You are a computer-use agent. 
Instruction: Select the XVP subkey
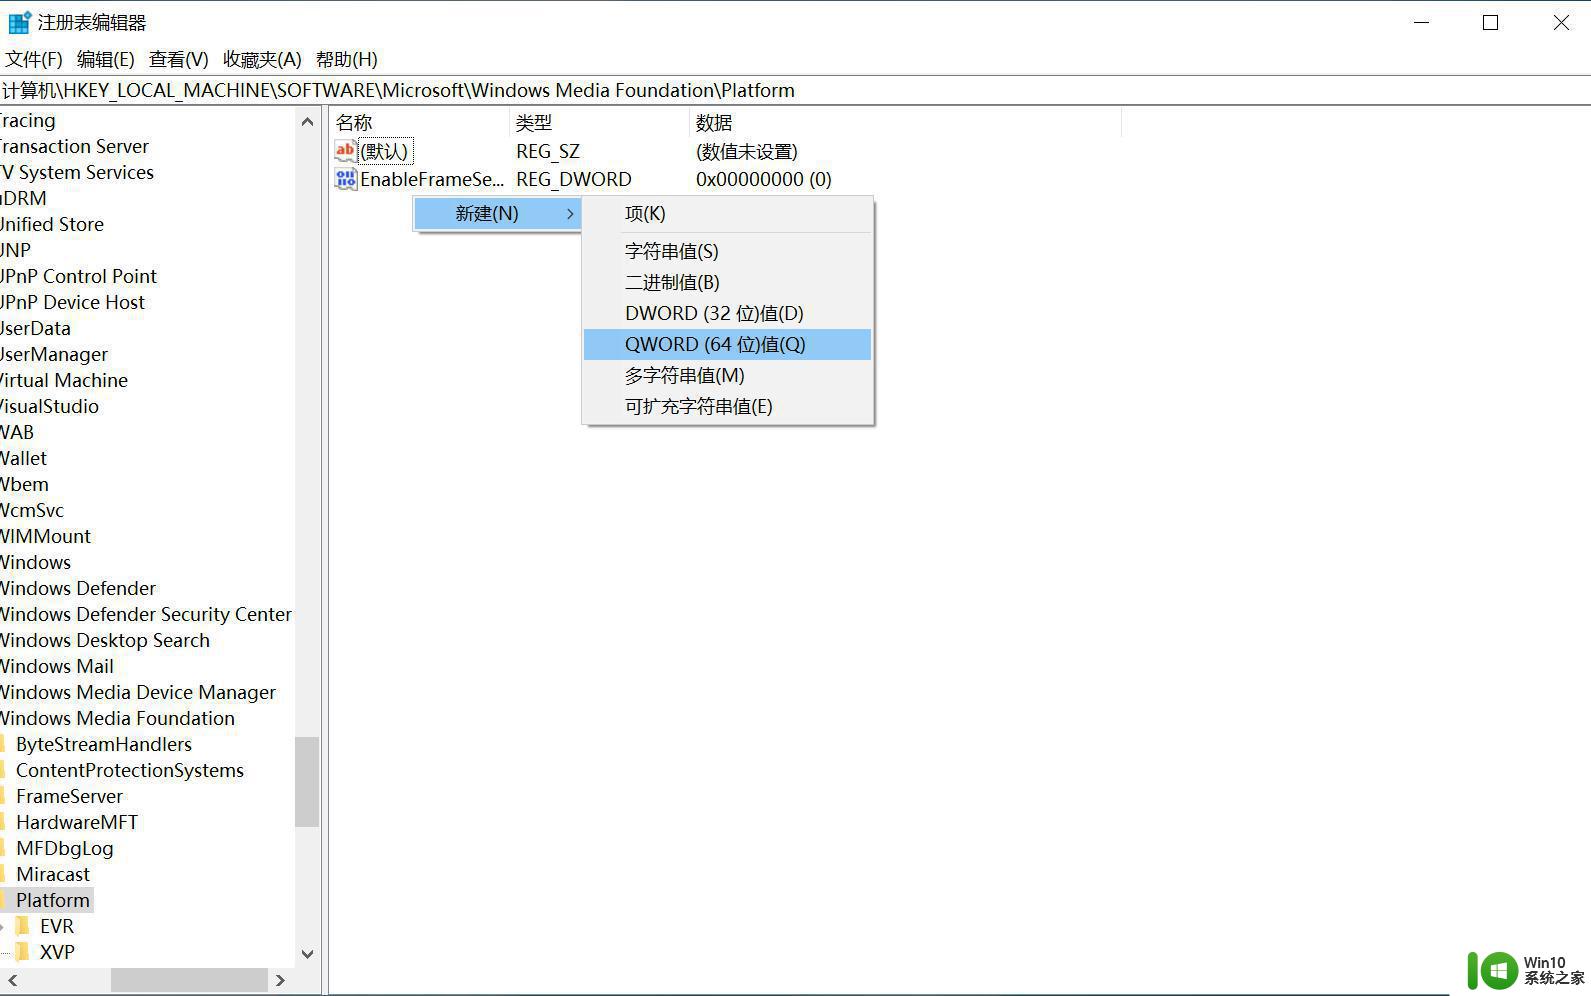57,952
